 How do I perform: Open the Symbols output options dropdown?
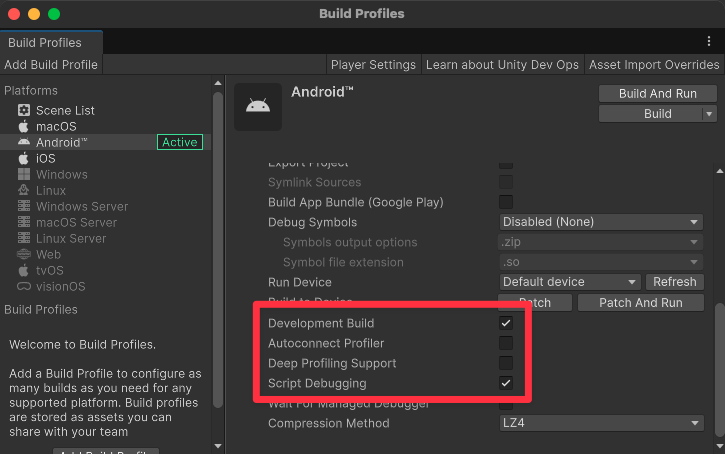(x=601, y=242)
